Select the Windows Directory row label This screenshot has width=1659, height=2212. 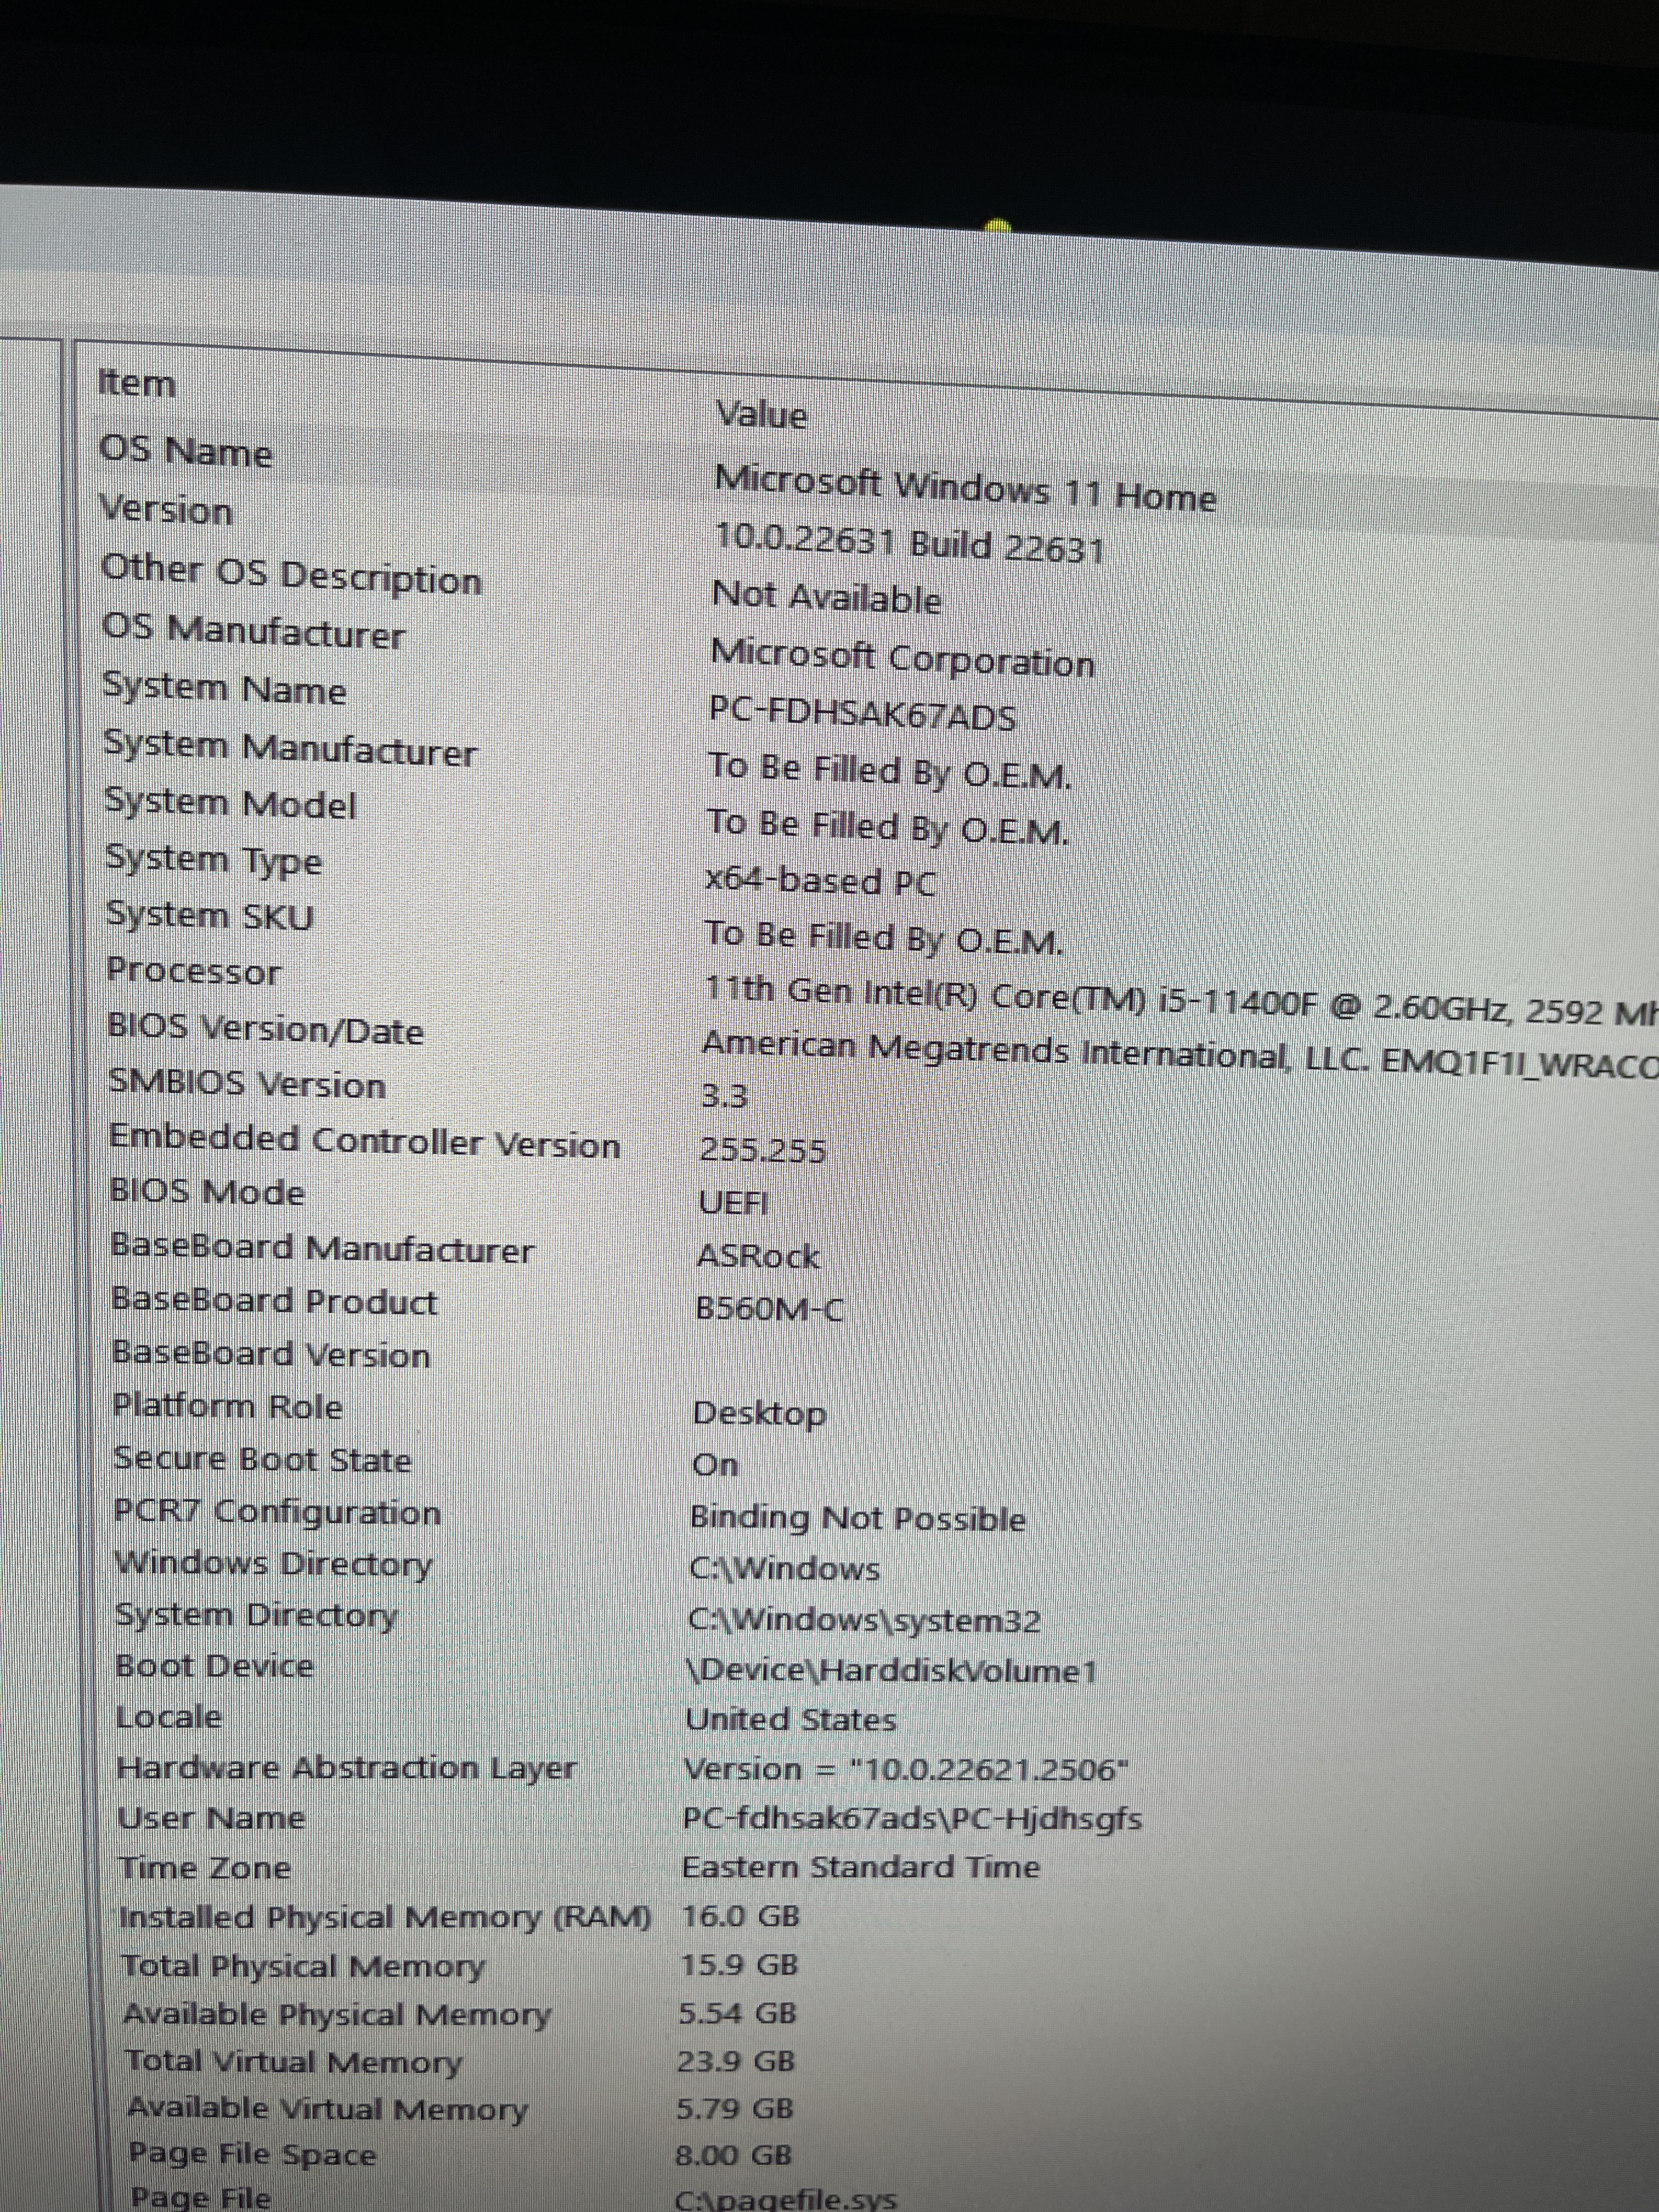(x=274, y=1564)
